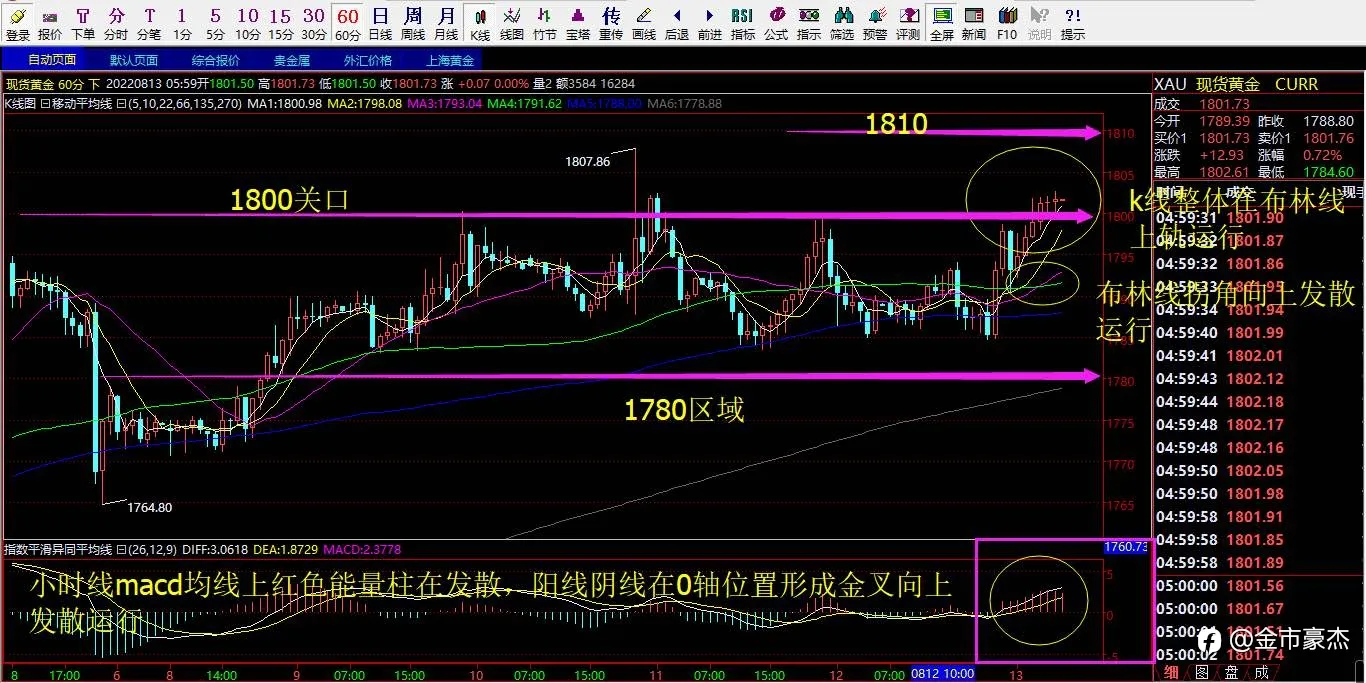Open the 分笔 tick view

coord(150,22)
